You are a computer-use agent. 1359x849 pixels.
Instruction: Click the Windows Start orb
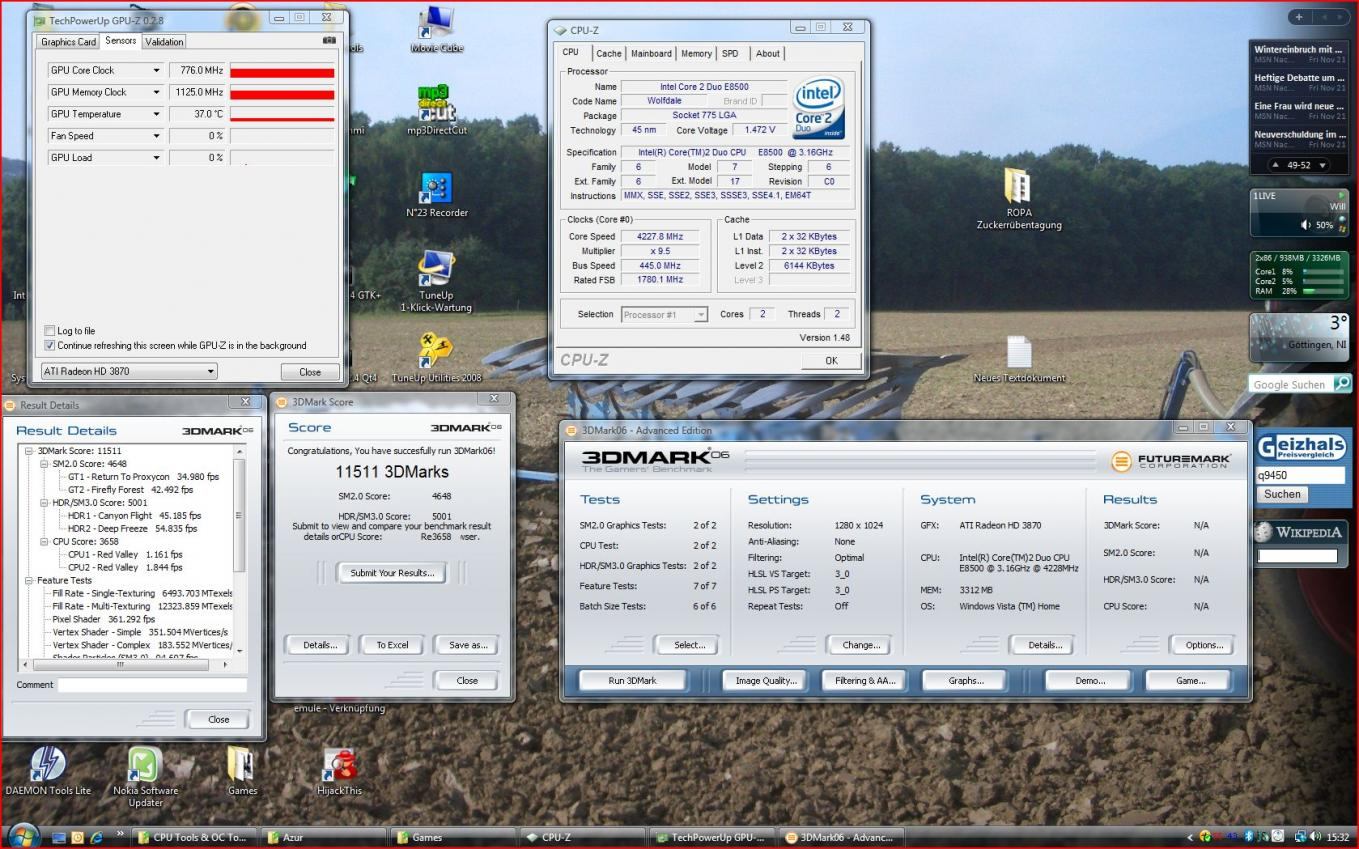(x=23, y=835)
